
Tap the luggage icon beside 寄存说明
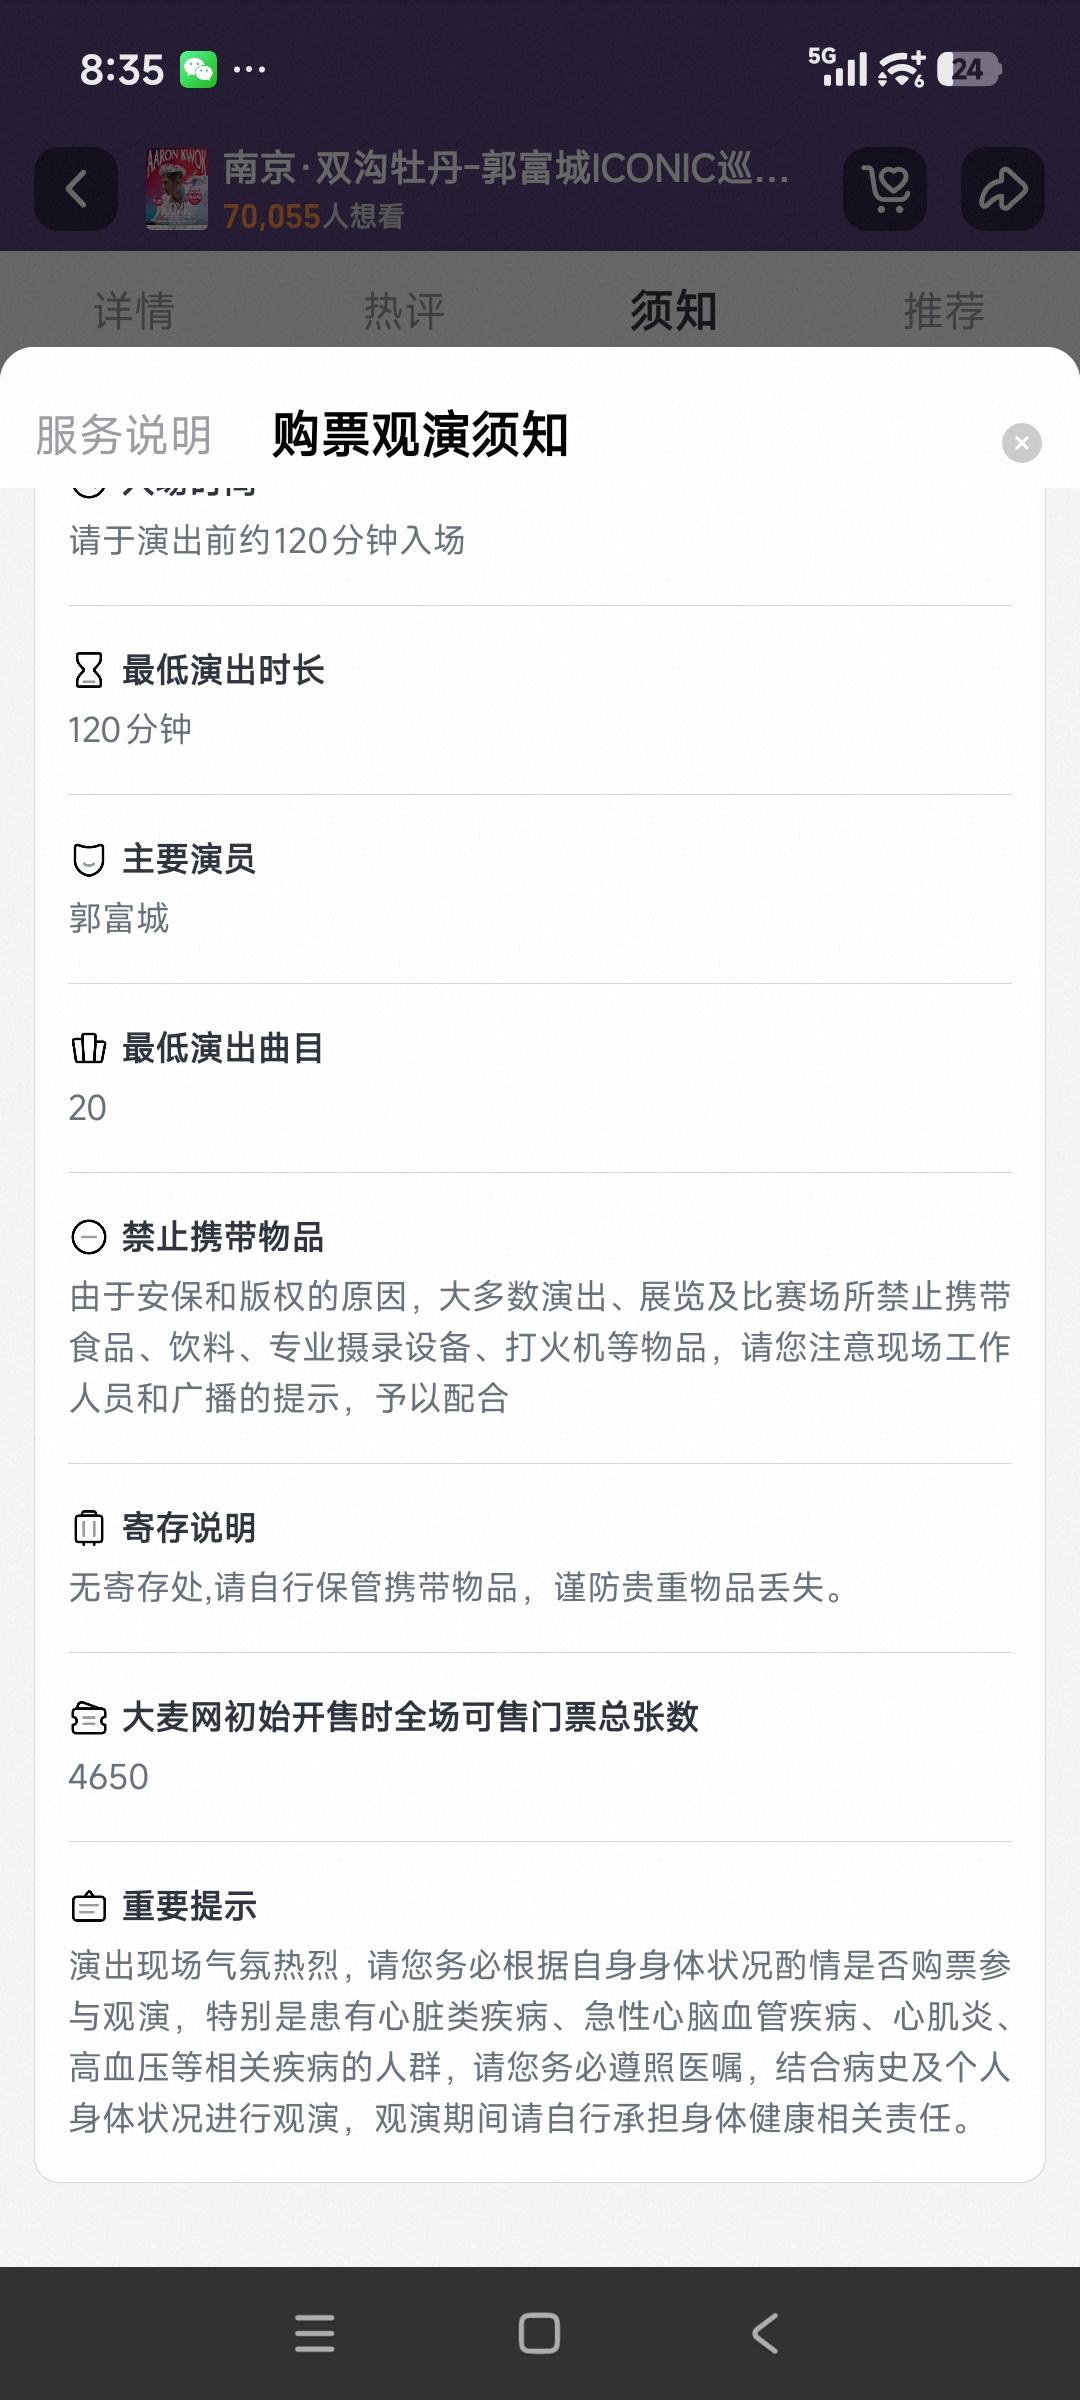tap(89, 1528)
